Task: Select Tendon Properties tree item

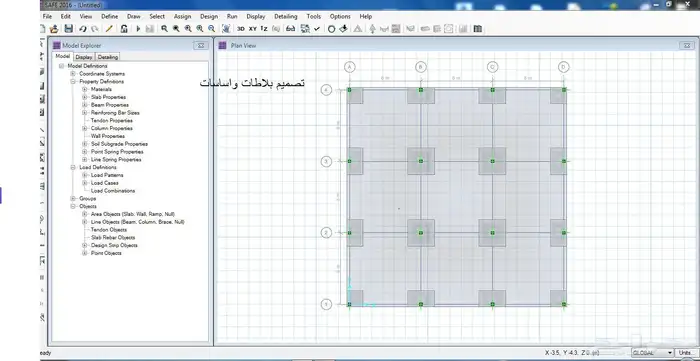Action: [x=112, y=120]
